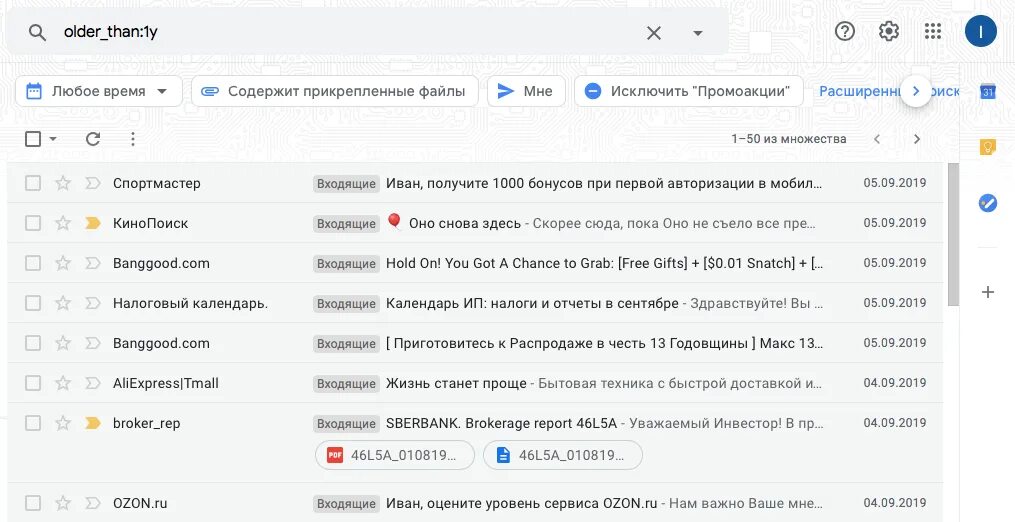Select checkbox for AliExpress|Tmall email
Screen dimensions: 1015x522
tap(33, 383)
